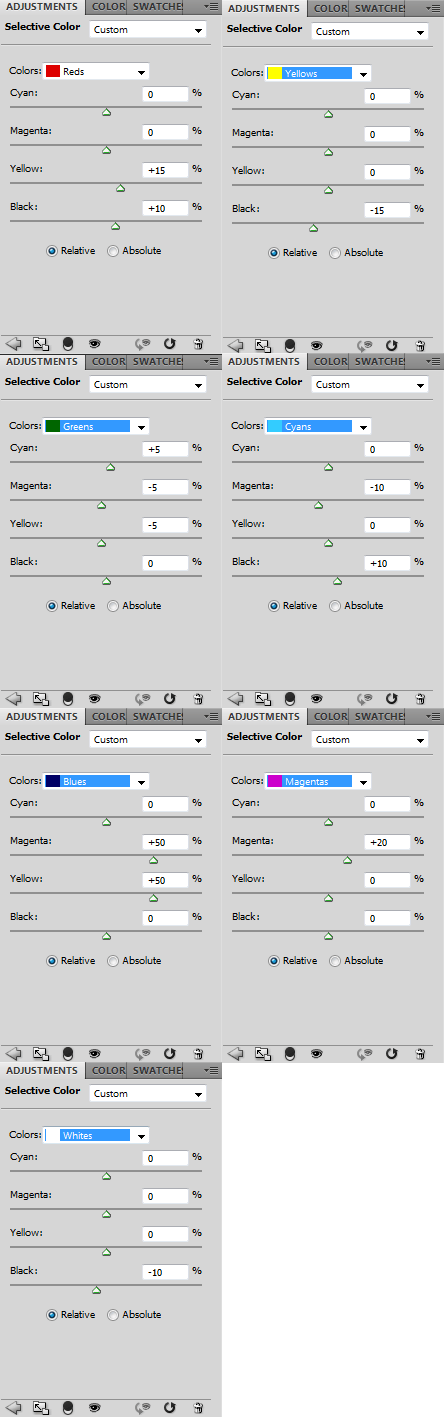The image size is (444, 1417).
Task: Click back arrow icon in Greens panel
Action: click(x=14, y=698)
